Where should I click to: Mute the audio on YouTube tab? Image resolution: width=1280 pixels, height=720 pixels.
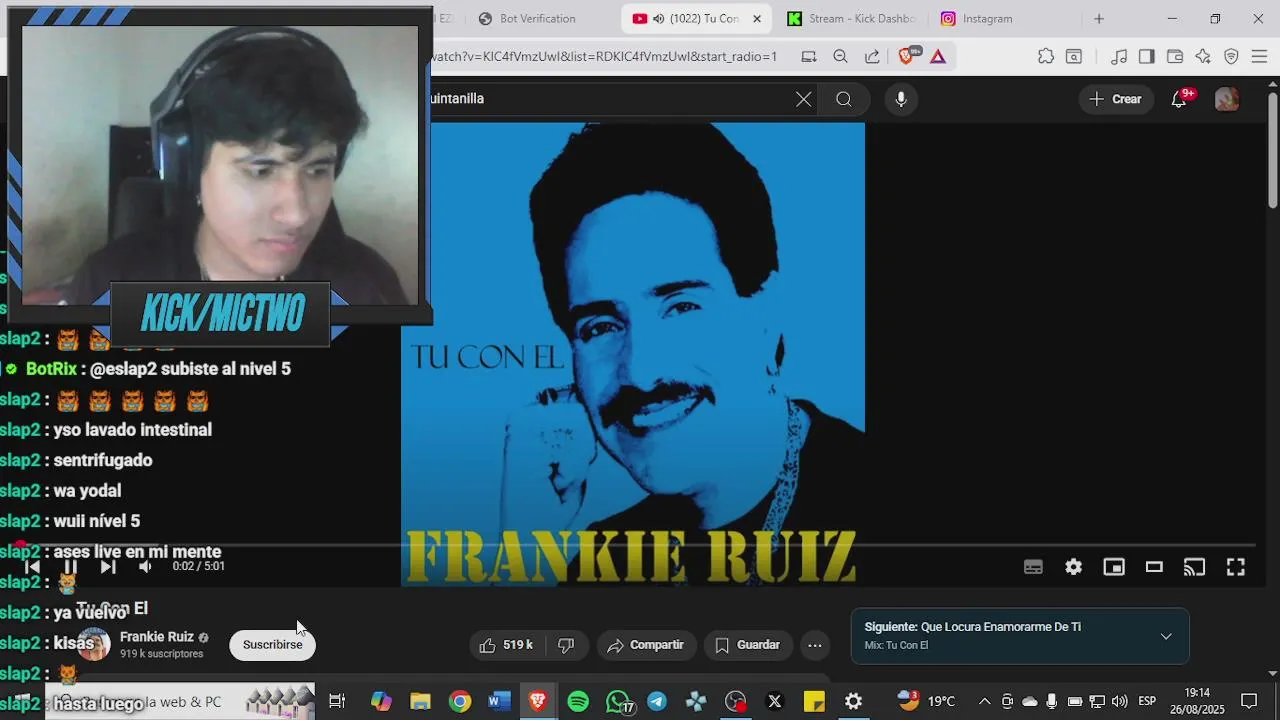coord(658,19)
